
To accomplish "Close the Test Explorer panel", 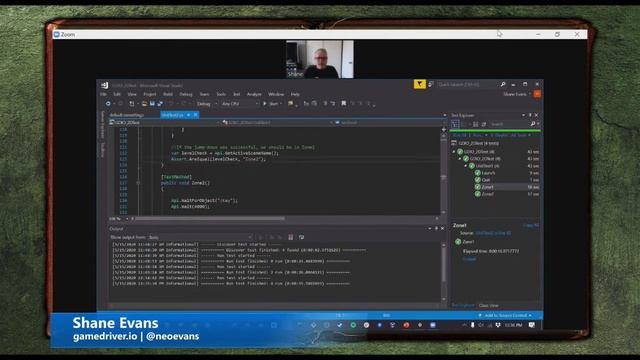I will pos(536,115).
